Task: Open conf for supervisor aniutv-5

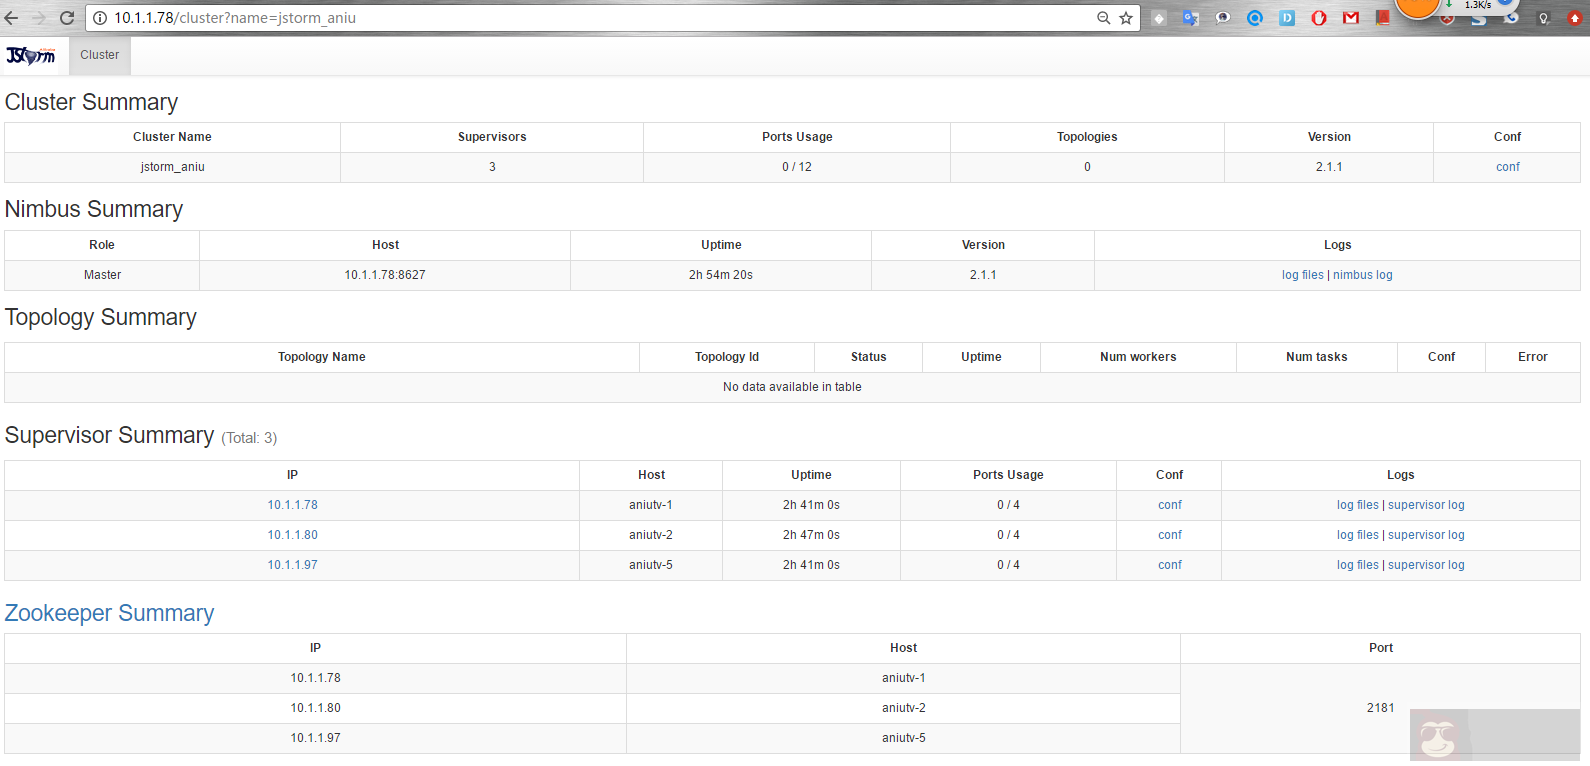Action: [x=1170, y=565]
